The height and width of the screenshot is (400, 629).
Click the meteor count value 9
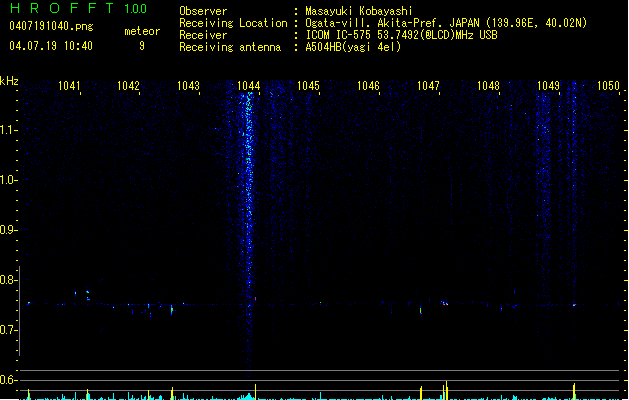(x=142, y=46)
